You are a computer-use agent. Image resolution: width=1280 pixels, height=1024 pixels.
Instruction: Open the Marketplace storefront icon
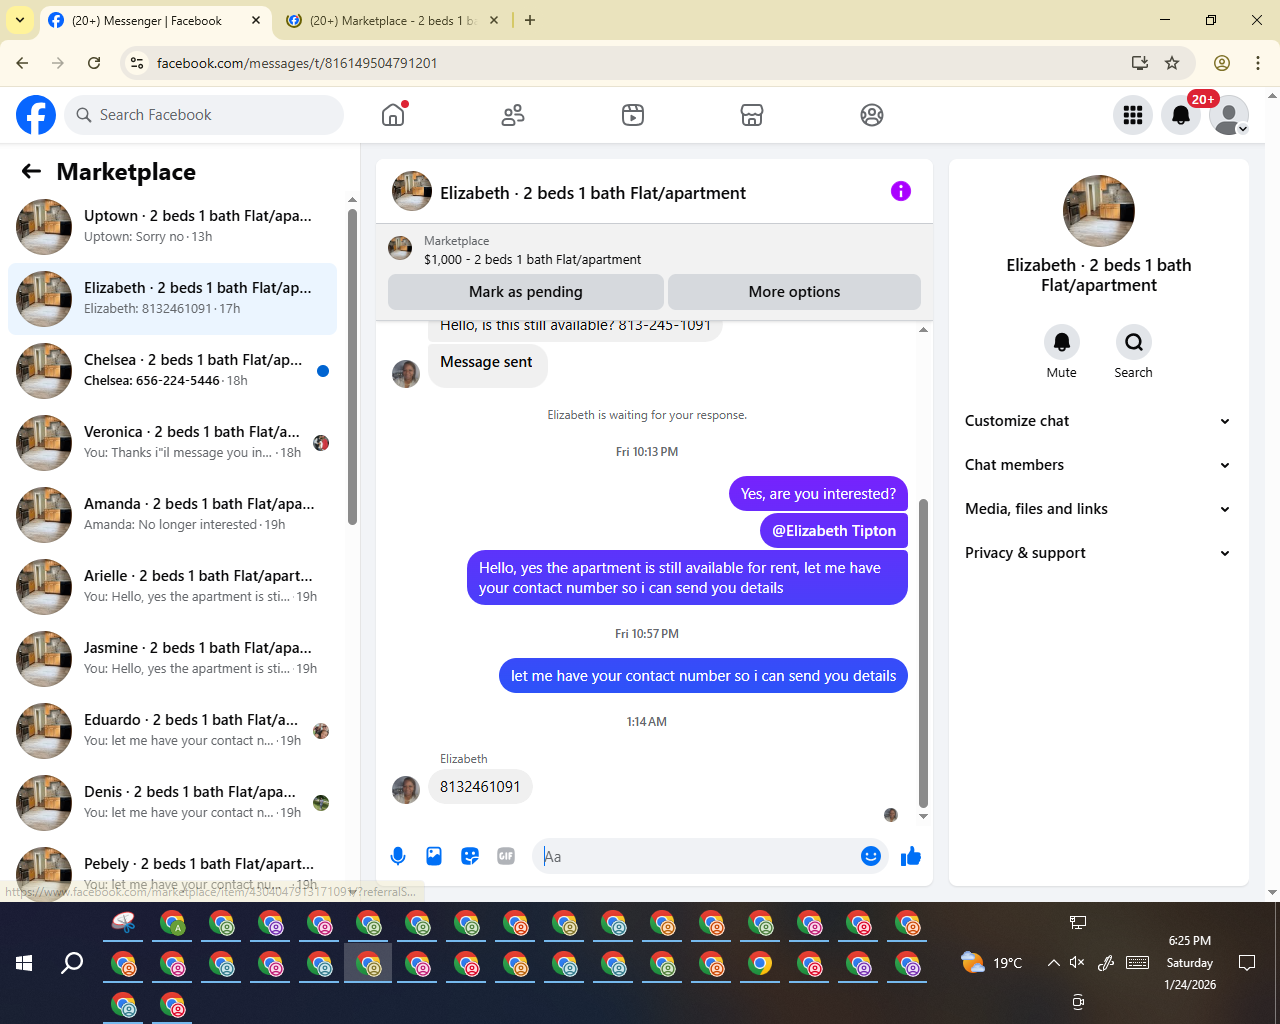pos(752,115)
